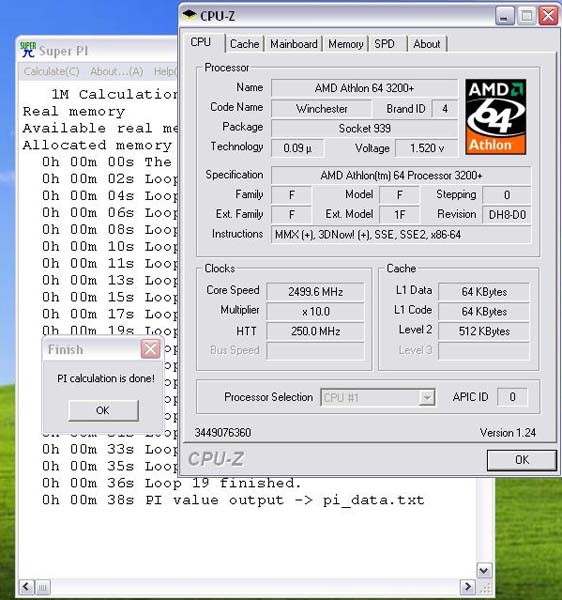Click the Package value 'Socket 939'
Viewport: 562px width, 600px height.
(x=364, y=129)
